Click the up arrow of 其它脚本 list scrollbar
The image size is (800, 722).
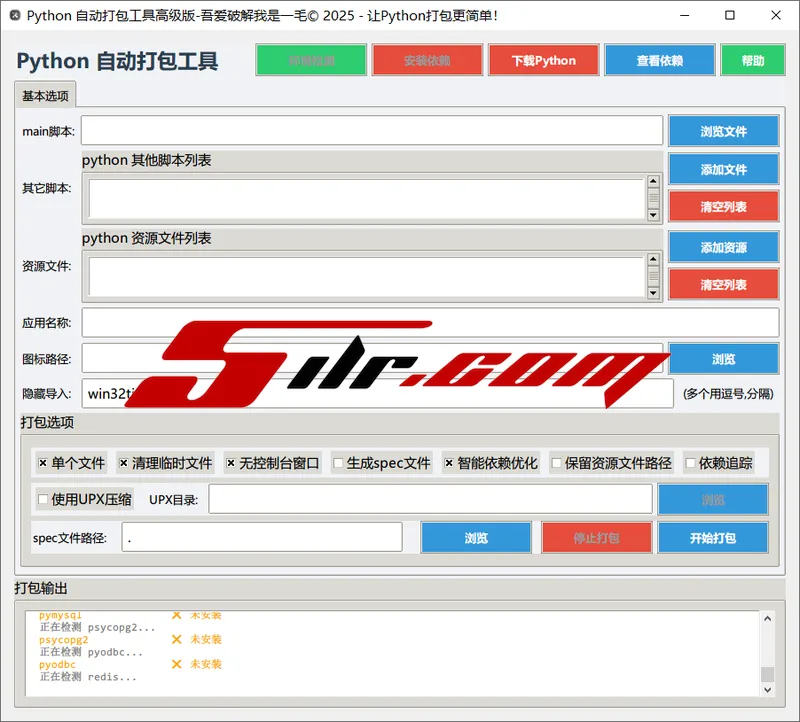pyautogui.click(x=653, y=181)
